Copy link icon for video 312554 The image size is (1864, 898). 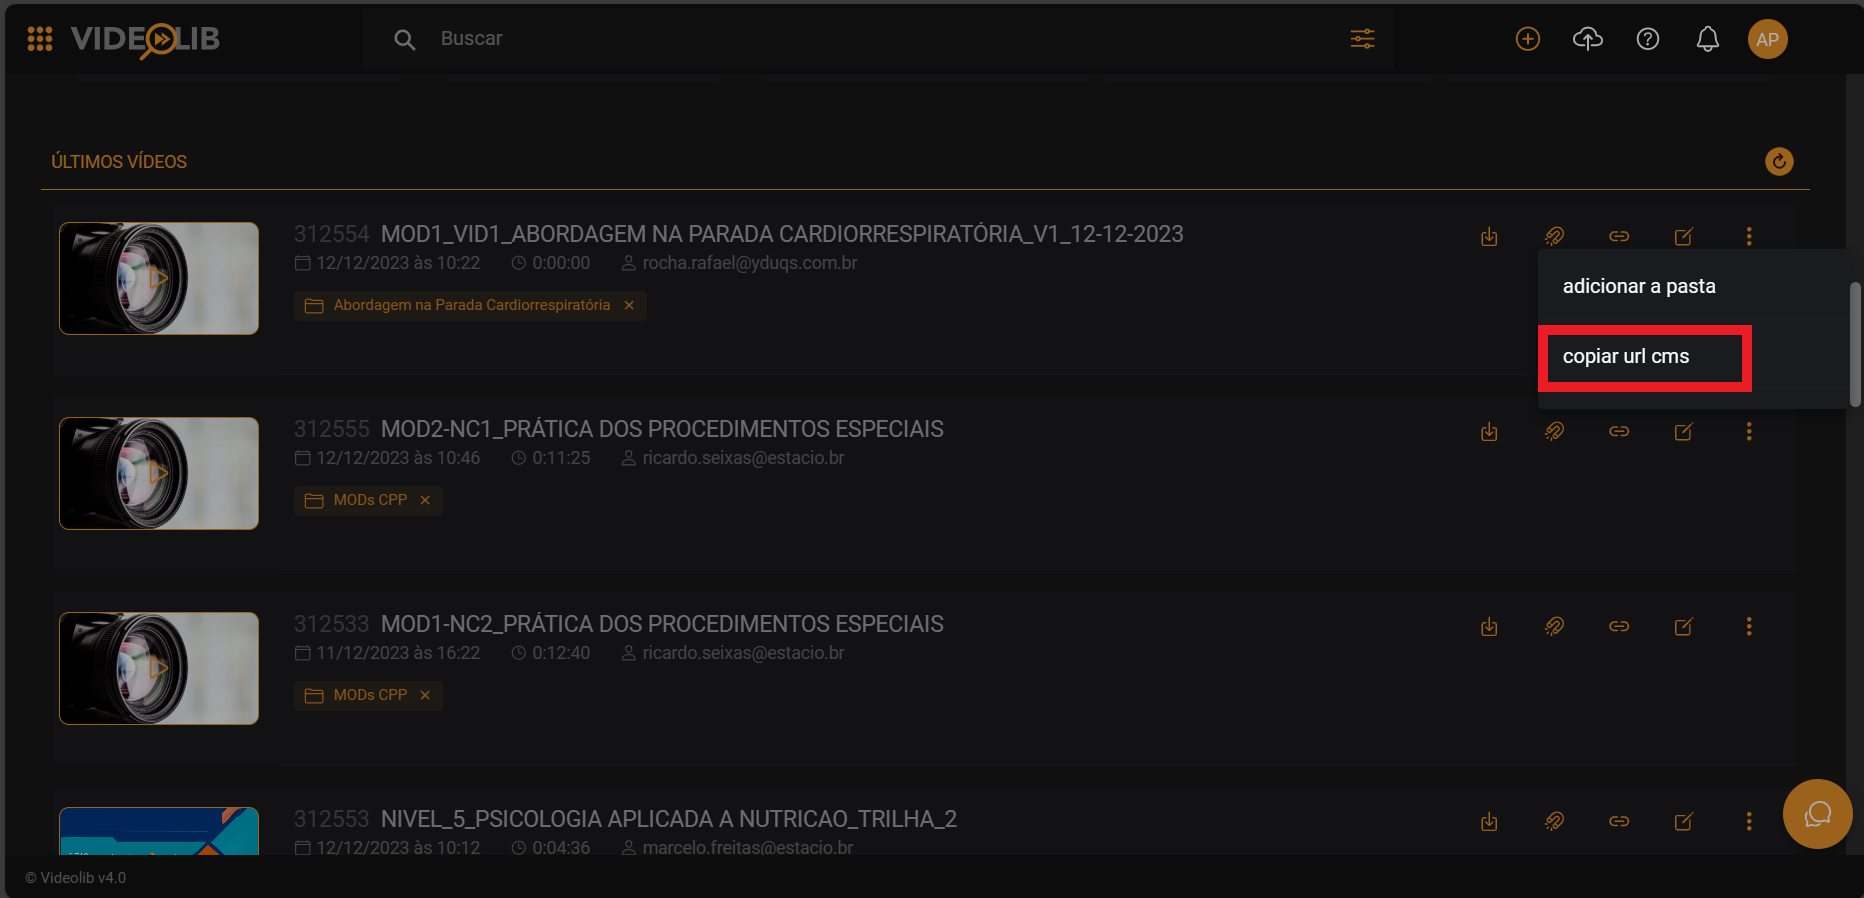pos(1619,236)
